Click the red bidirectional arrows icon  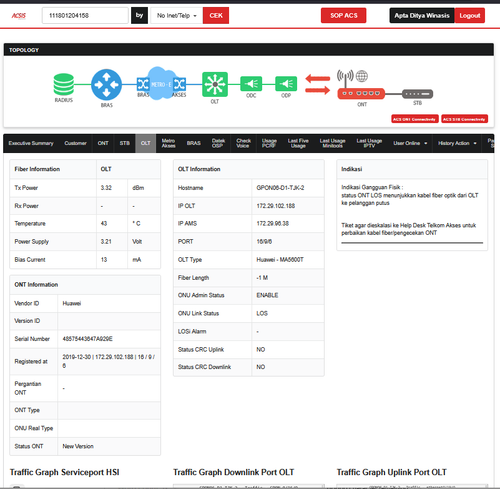click(x=318, y=84)
